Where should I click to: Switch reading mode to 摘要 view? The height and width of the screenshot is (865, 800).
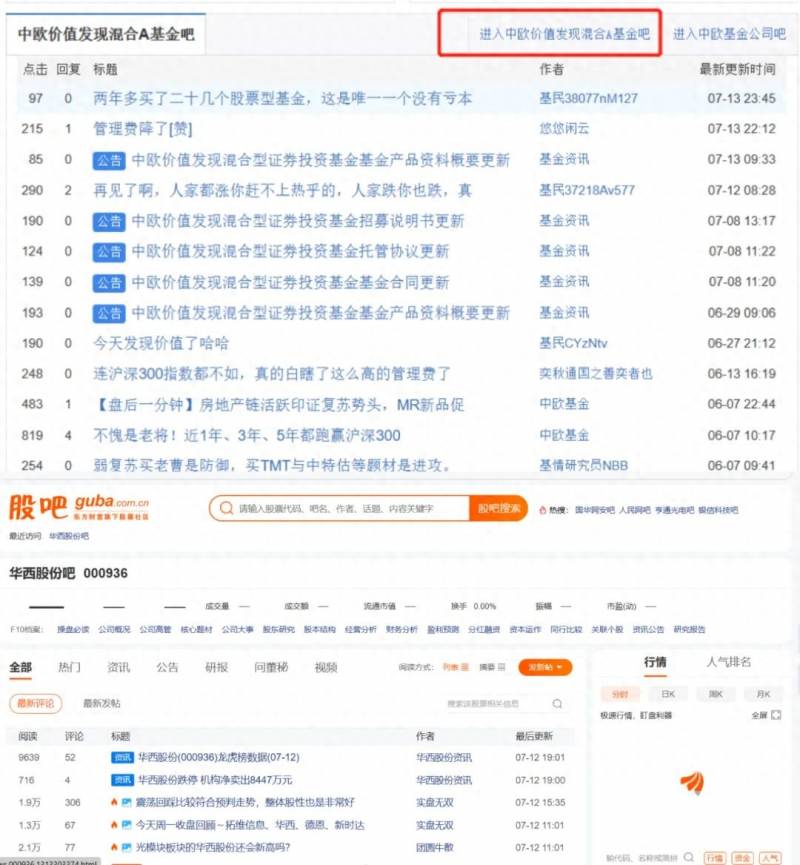pos(492,667)
